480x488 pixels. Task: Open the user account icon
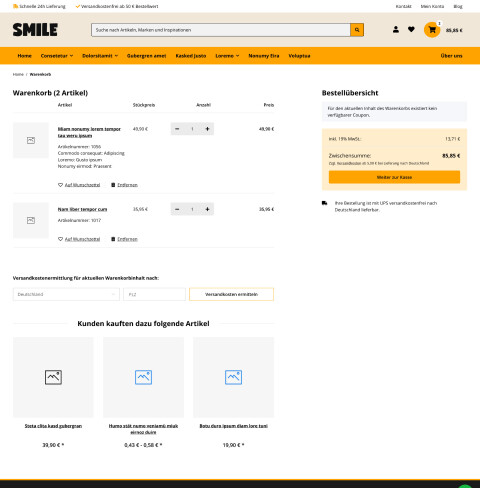point(396,29)
